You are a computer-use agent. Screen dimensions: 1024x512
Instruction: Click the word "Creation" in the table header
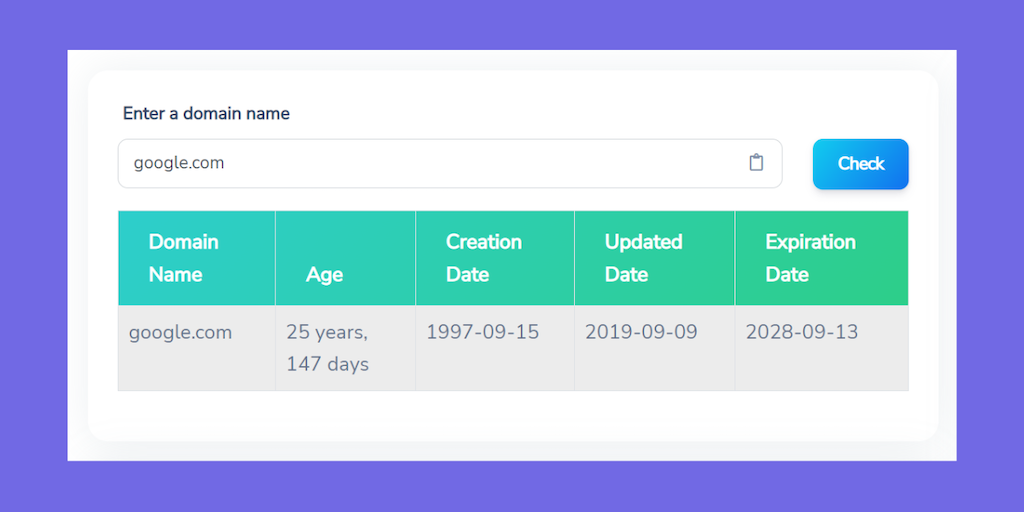tap(484, 242)
